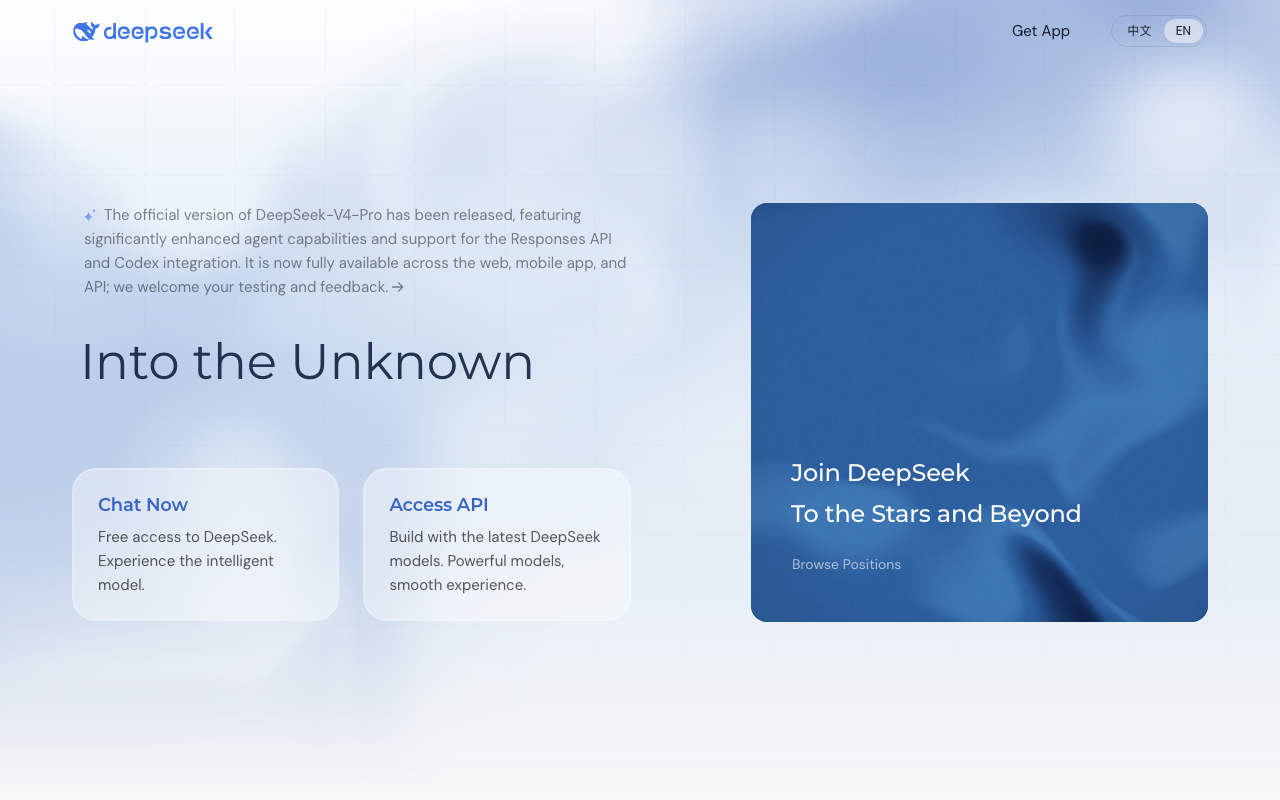Click the DeepSeek whale logo
1280x800 pixels.
coord(142,32)
